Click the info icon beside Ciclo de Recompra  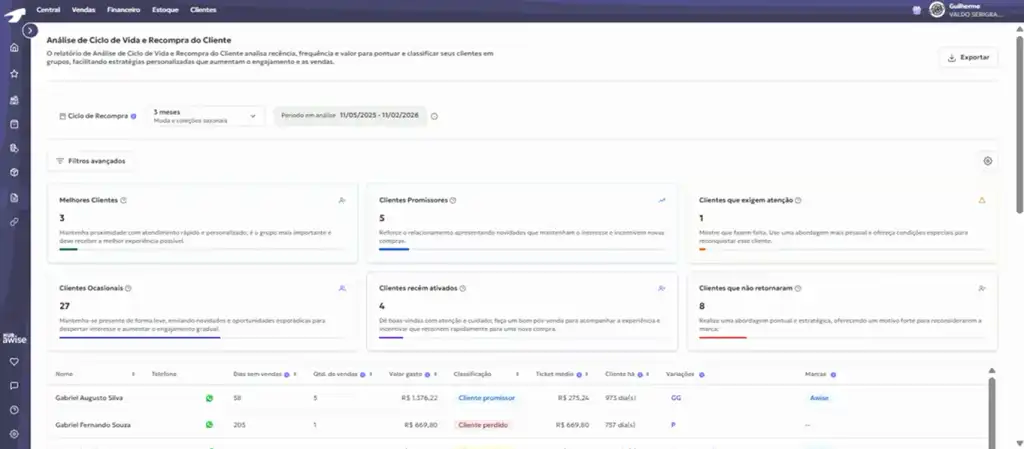(133, 116)
